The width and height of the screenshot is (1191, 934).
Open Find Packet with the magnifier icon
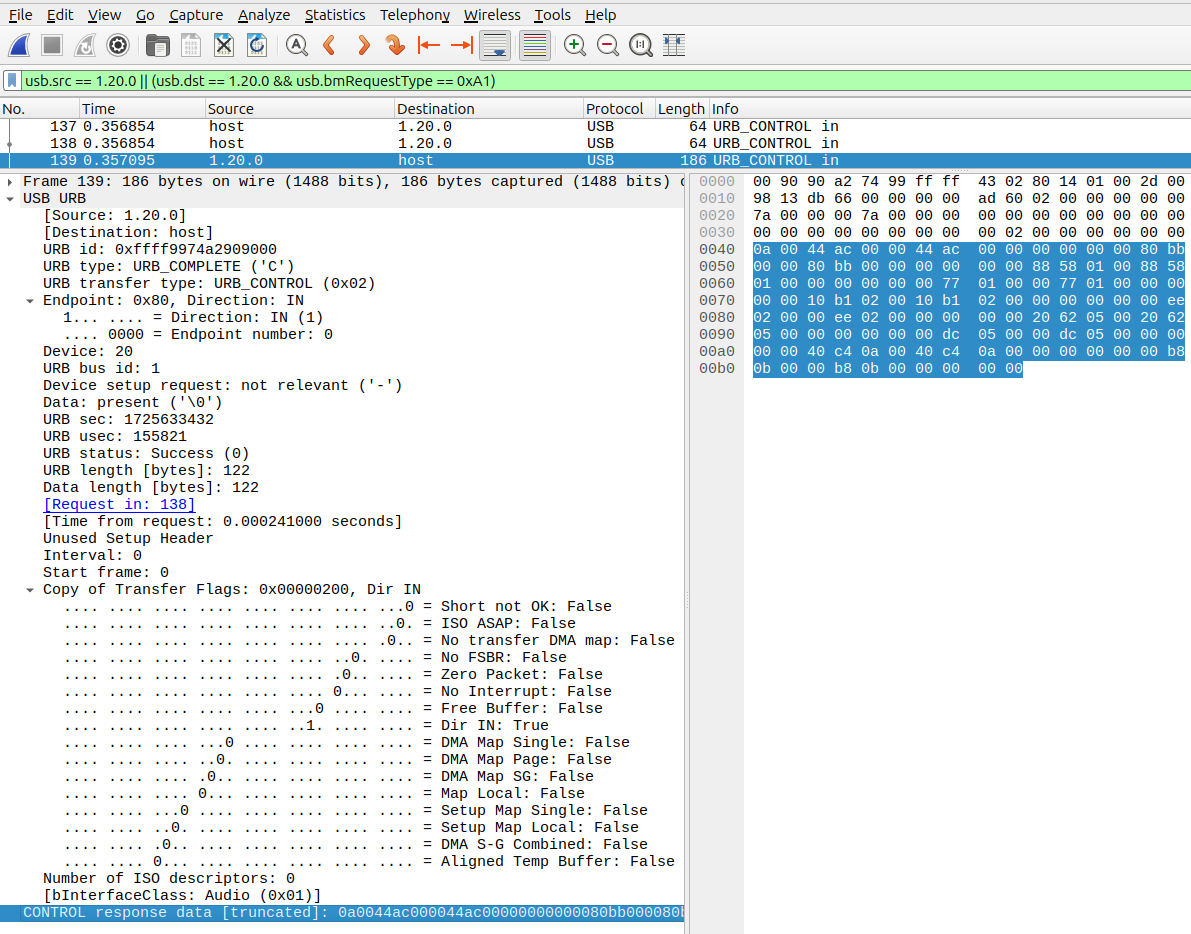(296, 45)
